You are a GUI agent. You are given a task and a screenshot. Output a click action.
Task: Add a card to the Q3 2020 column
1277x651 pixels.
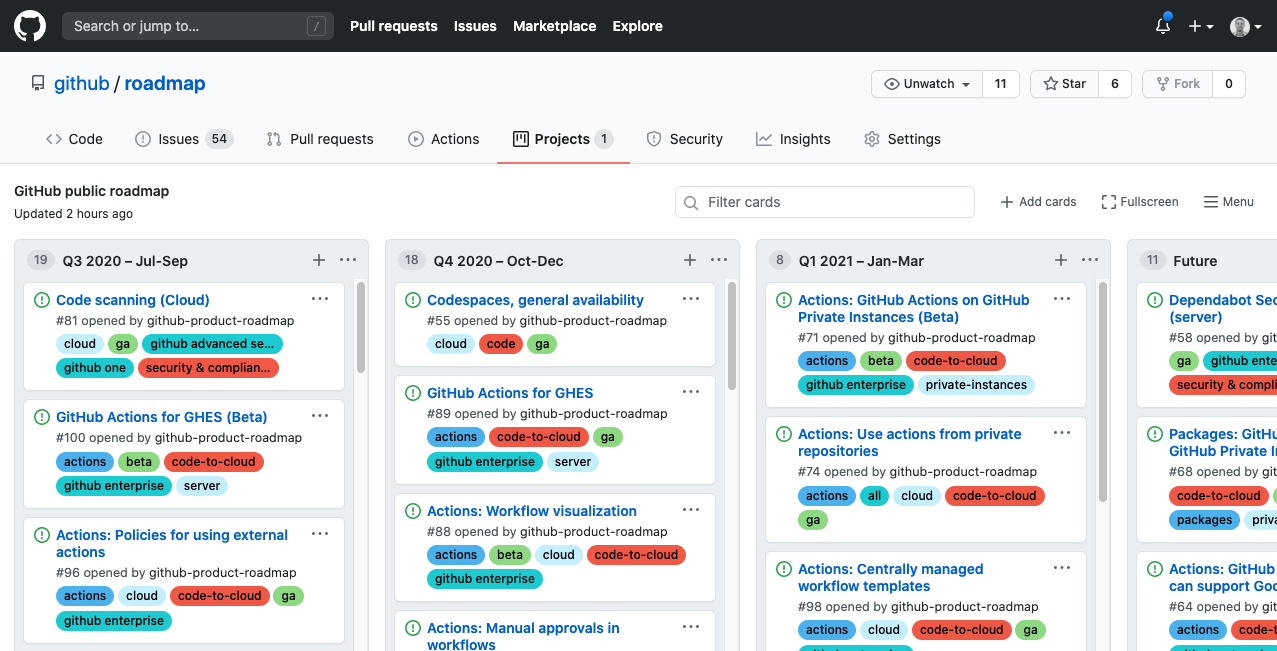(x=318, y=260)
